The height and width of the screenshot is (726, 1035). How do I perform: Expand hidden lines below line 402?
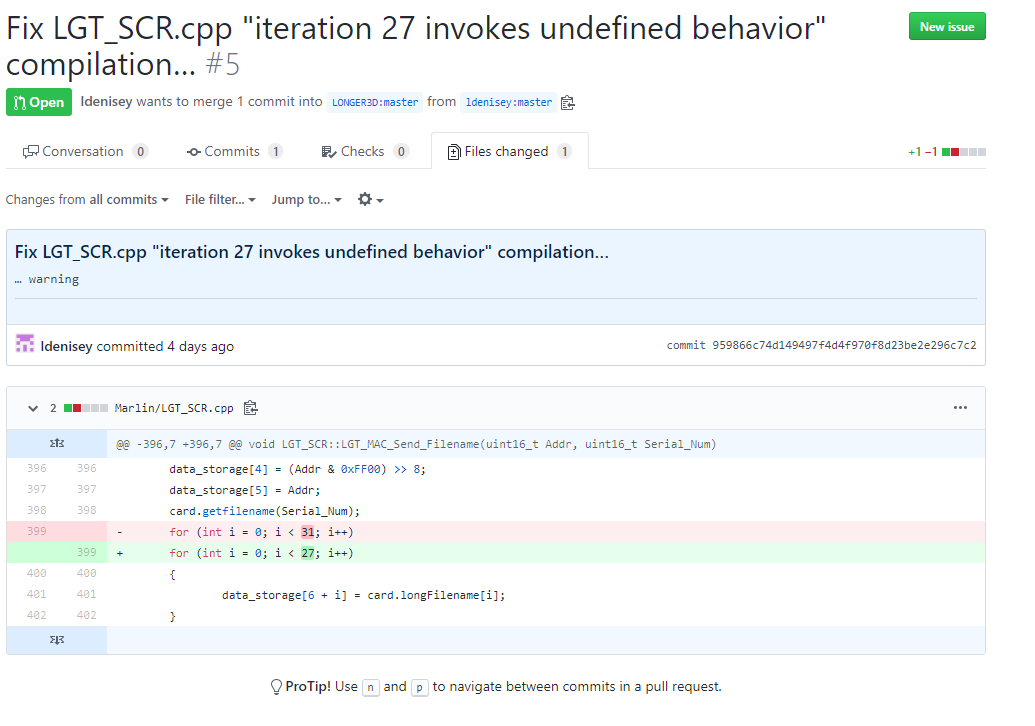[x=57, y=640]
